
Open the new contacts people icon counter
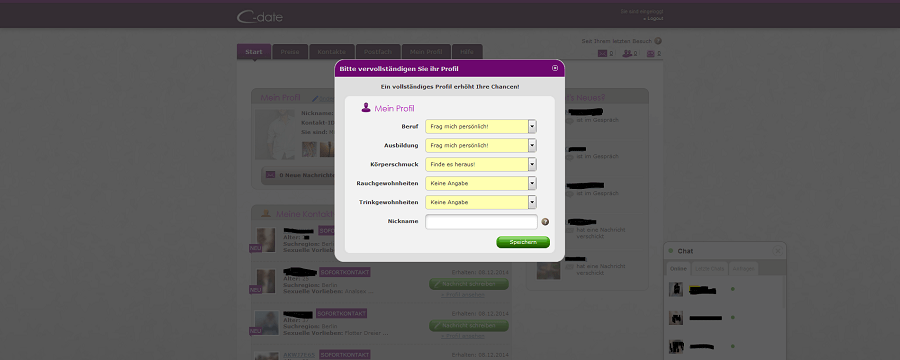click(x=627, y=53)
